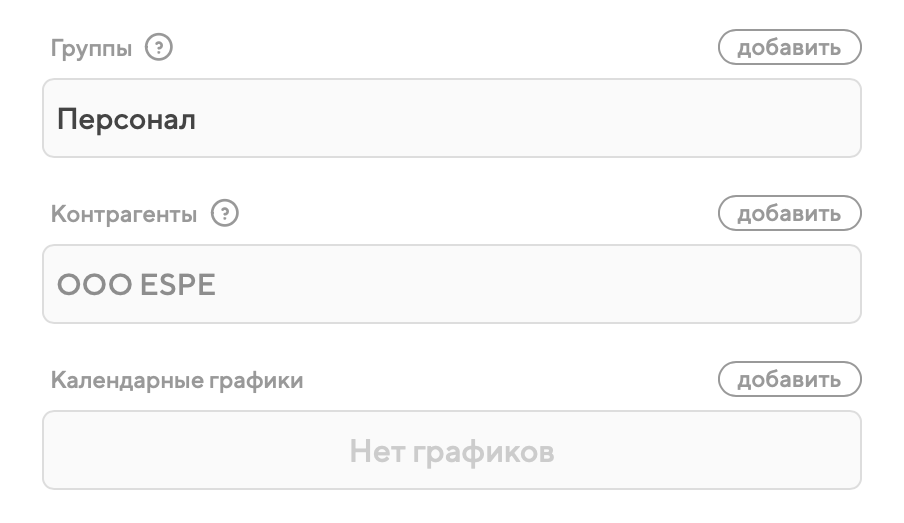Select the ООО ESPE contractor entry

[x=136, y=286]
